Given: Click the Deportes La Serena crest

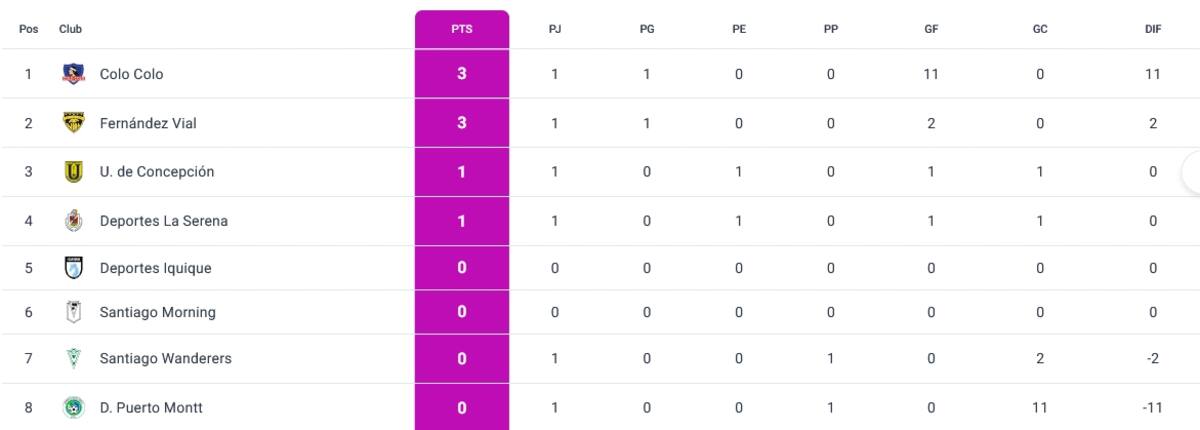Looking at the screenshot, I should coord(73,220).
